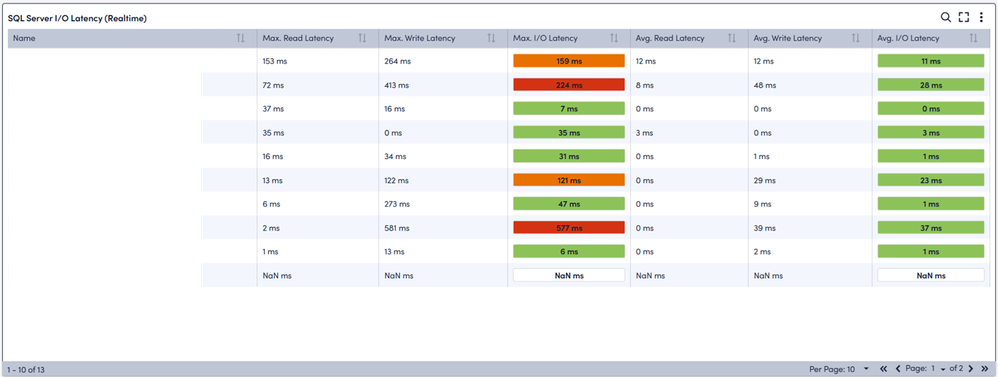Go to next page arrow
Image resolution: width=998 pixels, height=377 pixels.
(x=971, y=369)
